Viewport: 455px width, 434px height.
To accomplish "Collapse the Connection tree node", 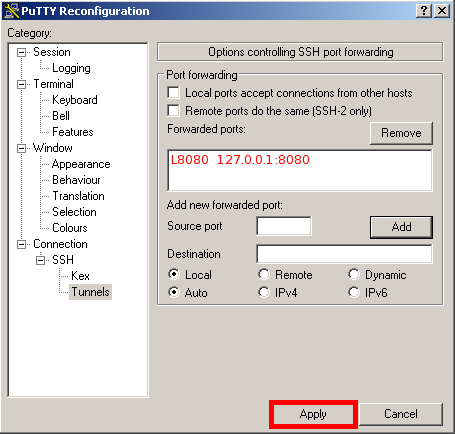I will (x=21, y=244).
